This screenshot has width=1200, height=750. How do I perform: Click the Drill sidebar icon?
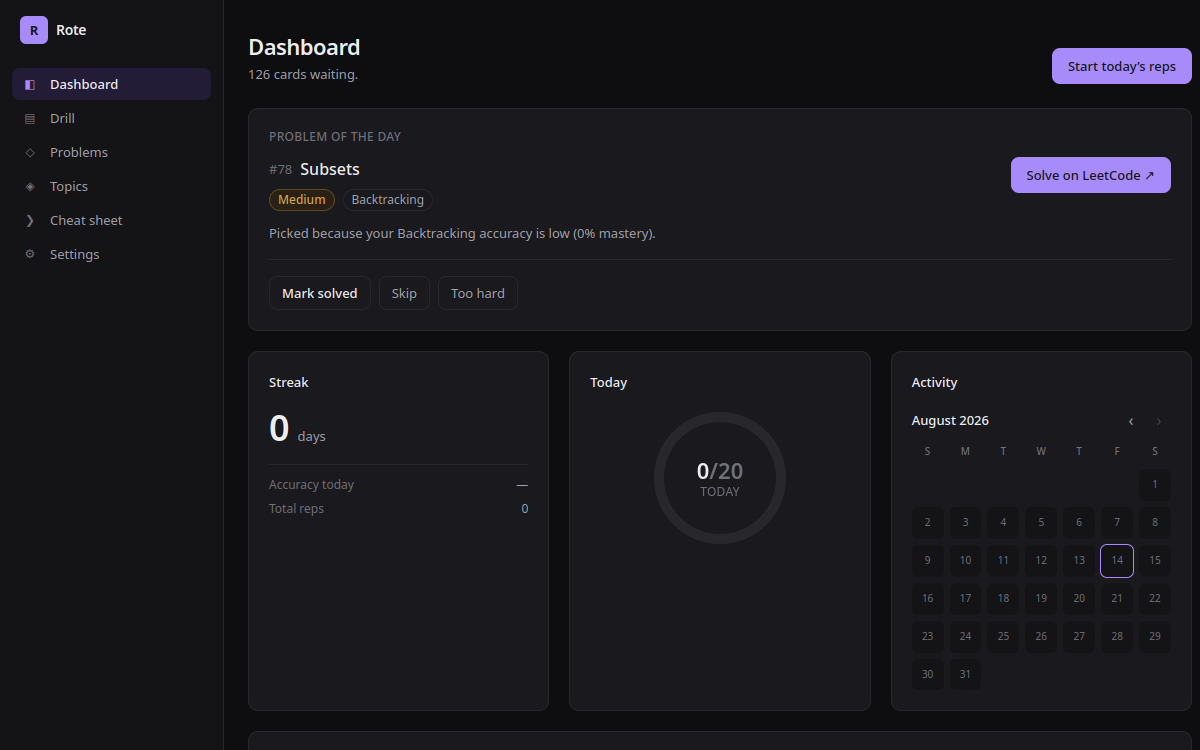click(30, 118)
